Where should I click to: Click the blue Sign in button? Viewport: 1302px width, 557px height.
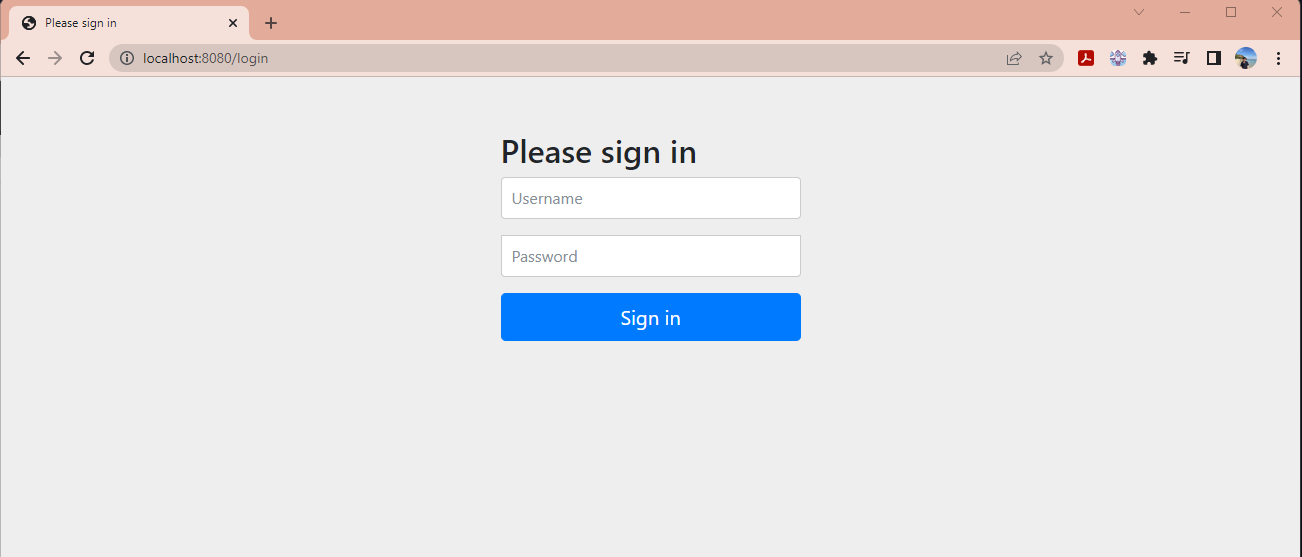651,317
